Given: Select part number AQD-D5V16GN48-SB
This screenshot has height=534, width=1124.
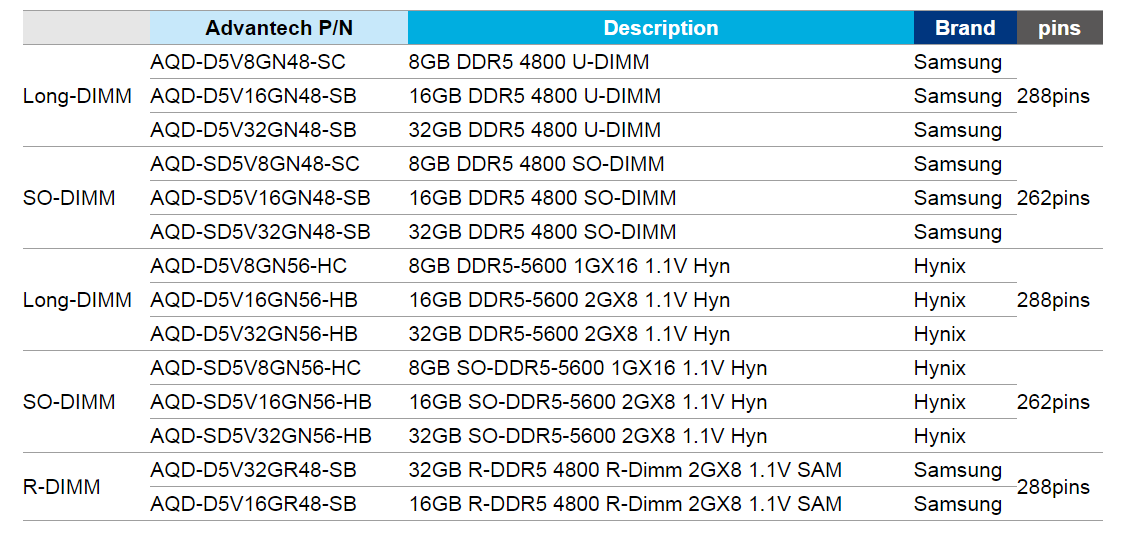Looking at the screenshot, I should pos(254,96).
